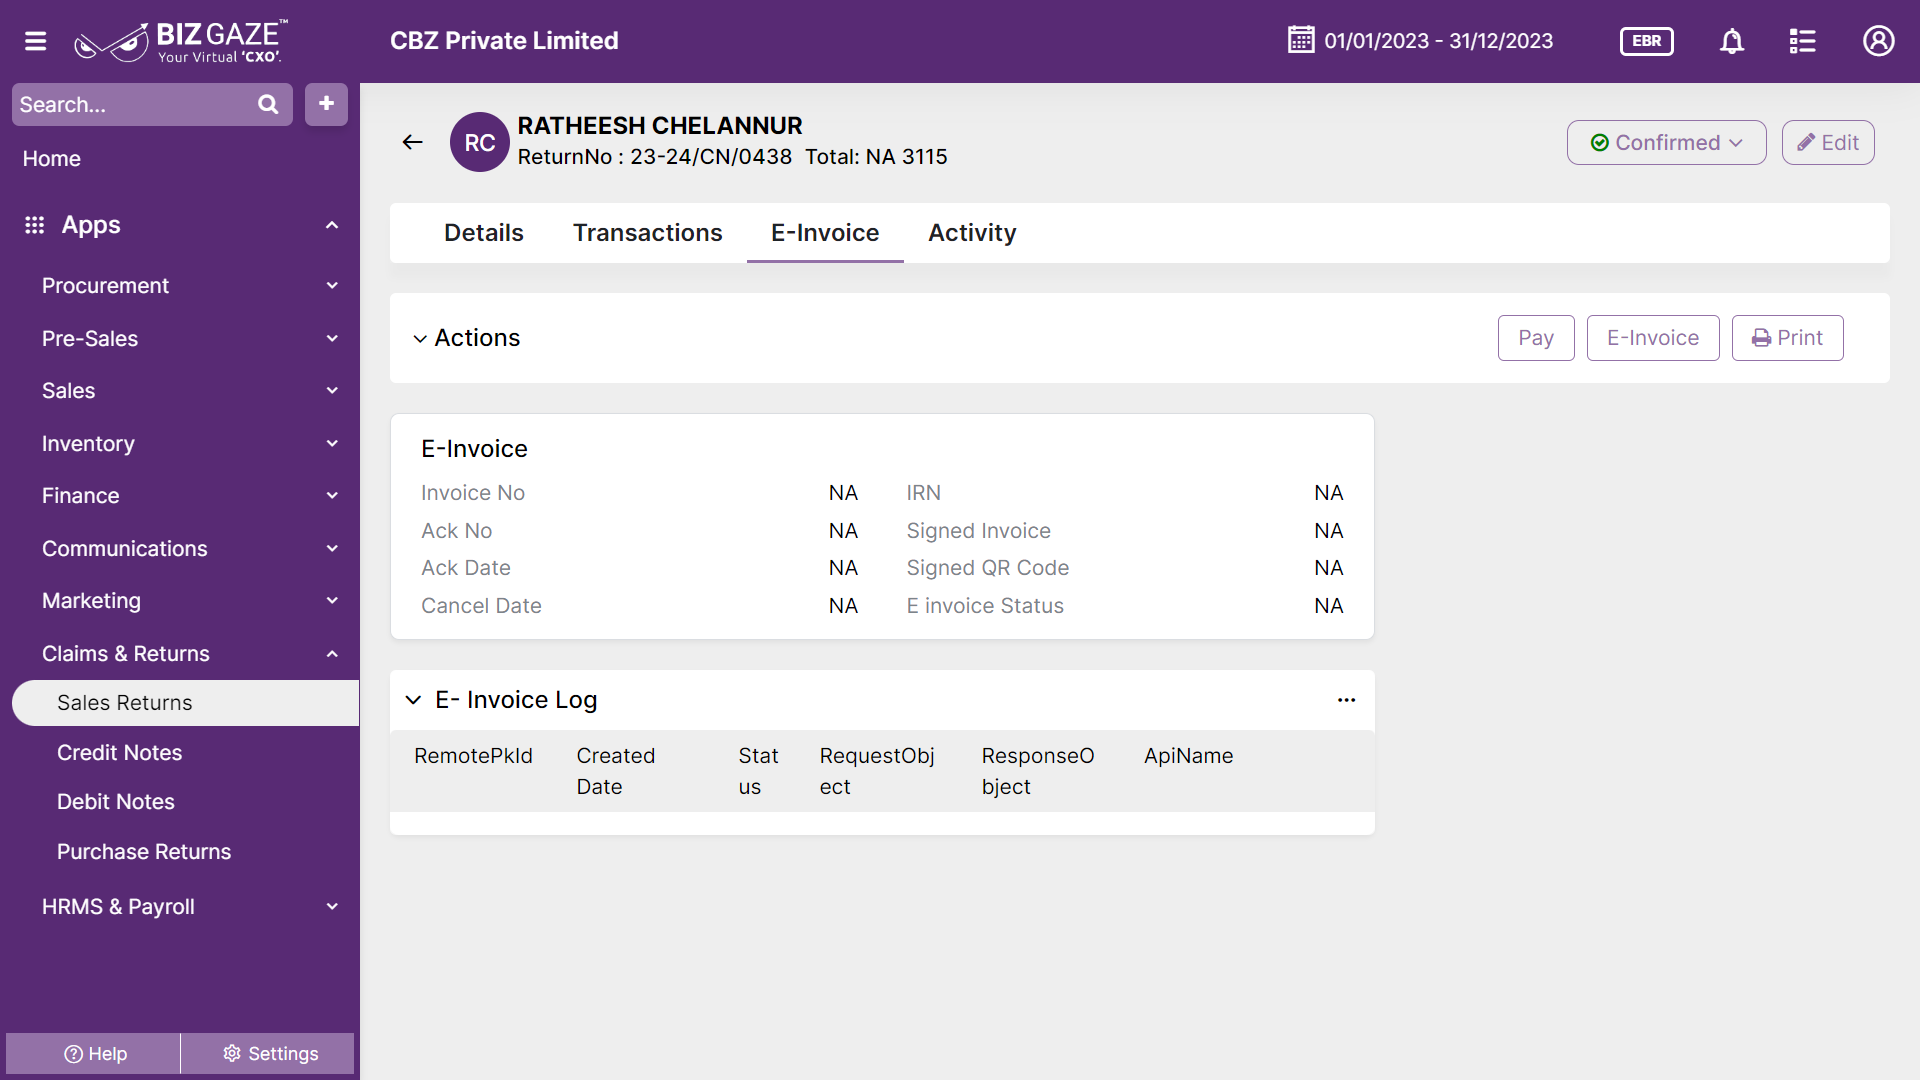Viewport: 1920px width, 1080px height.
Task: Open Sales Returns in sidebar
Action: (185, 703)
